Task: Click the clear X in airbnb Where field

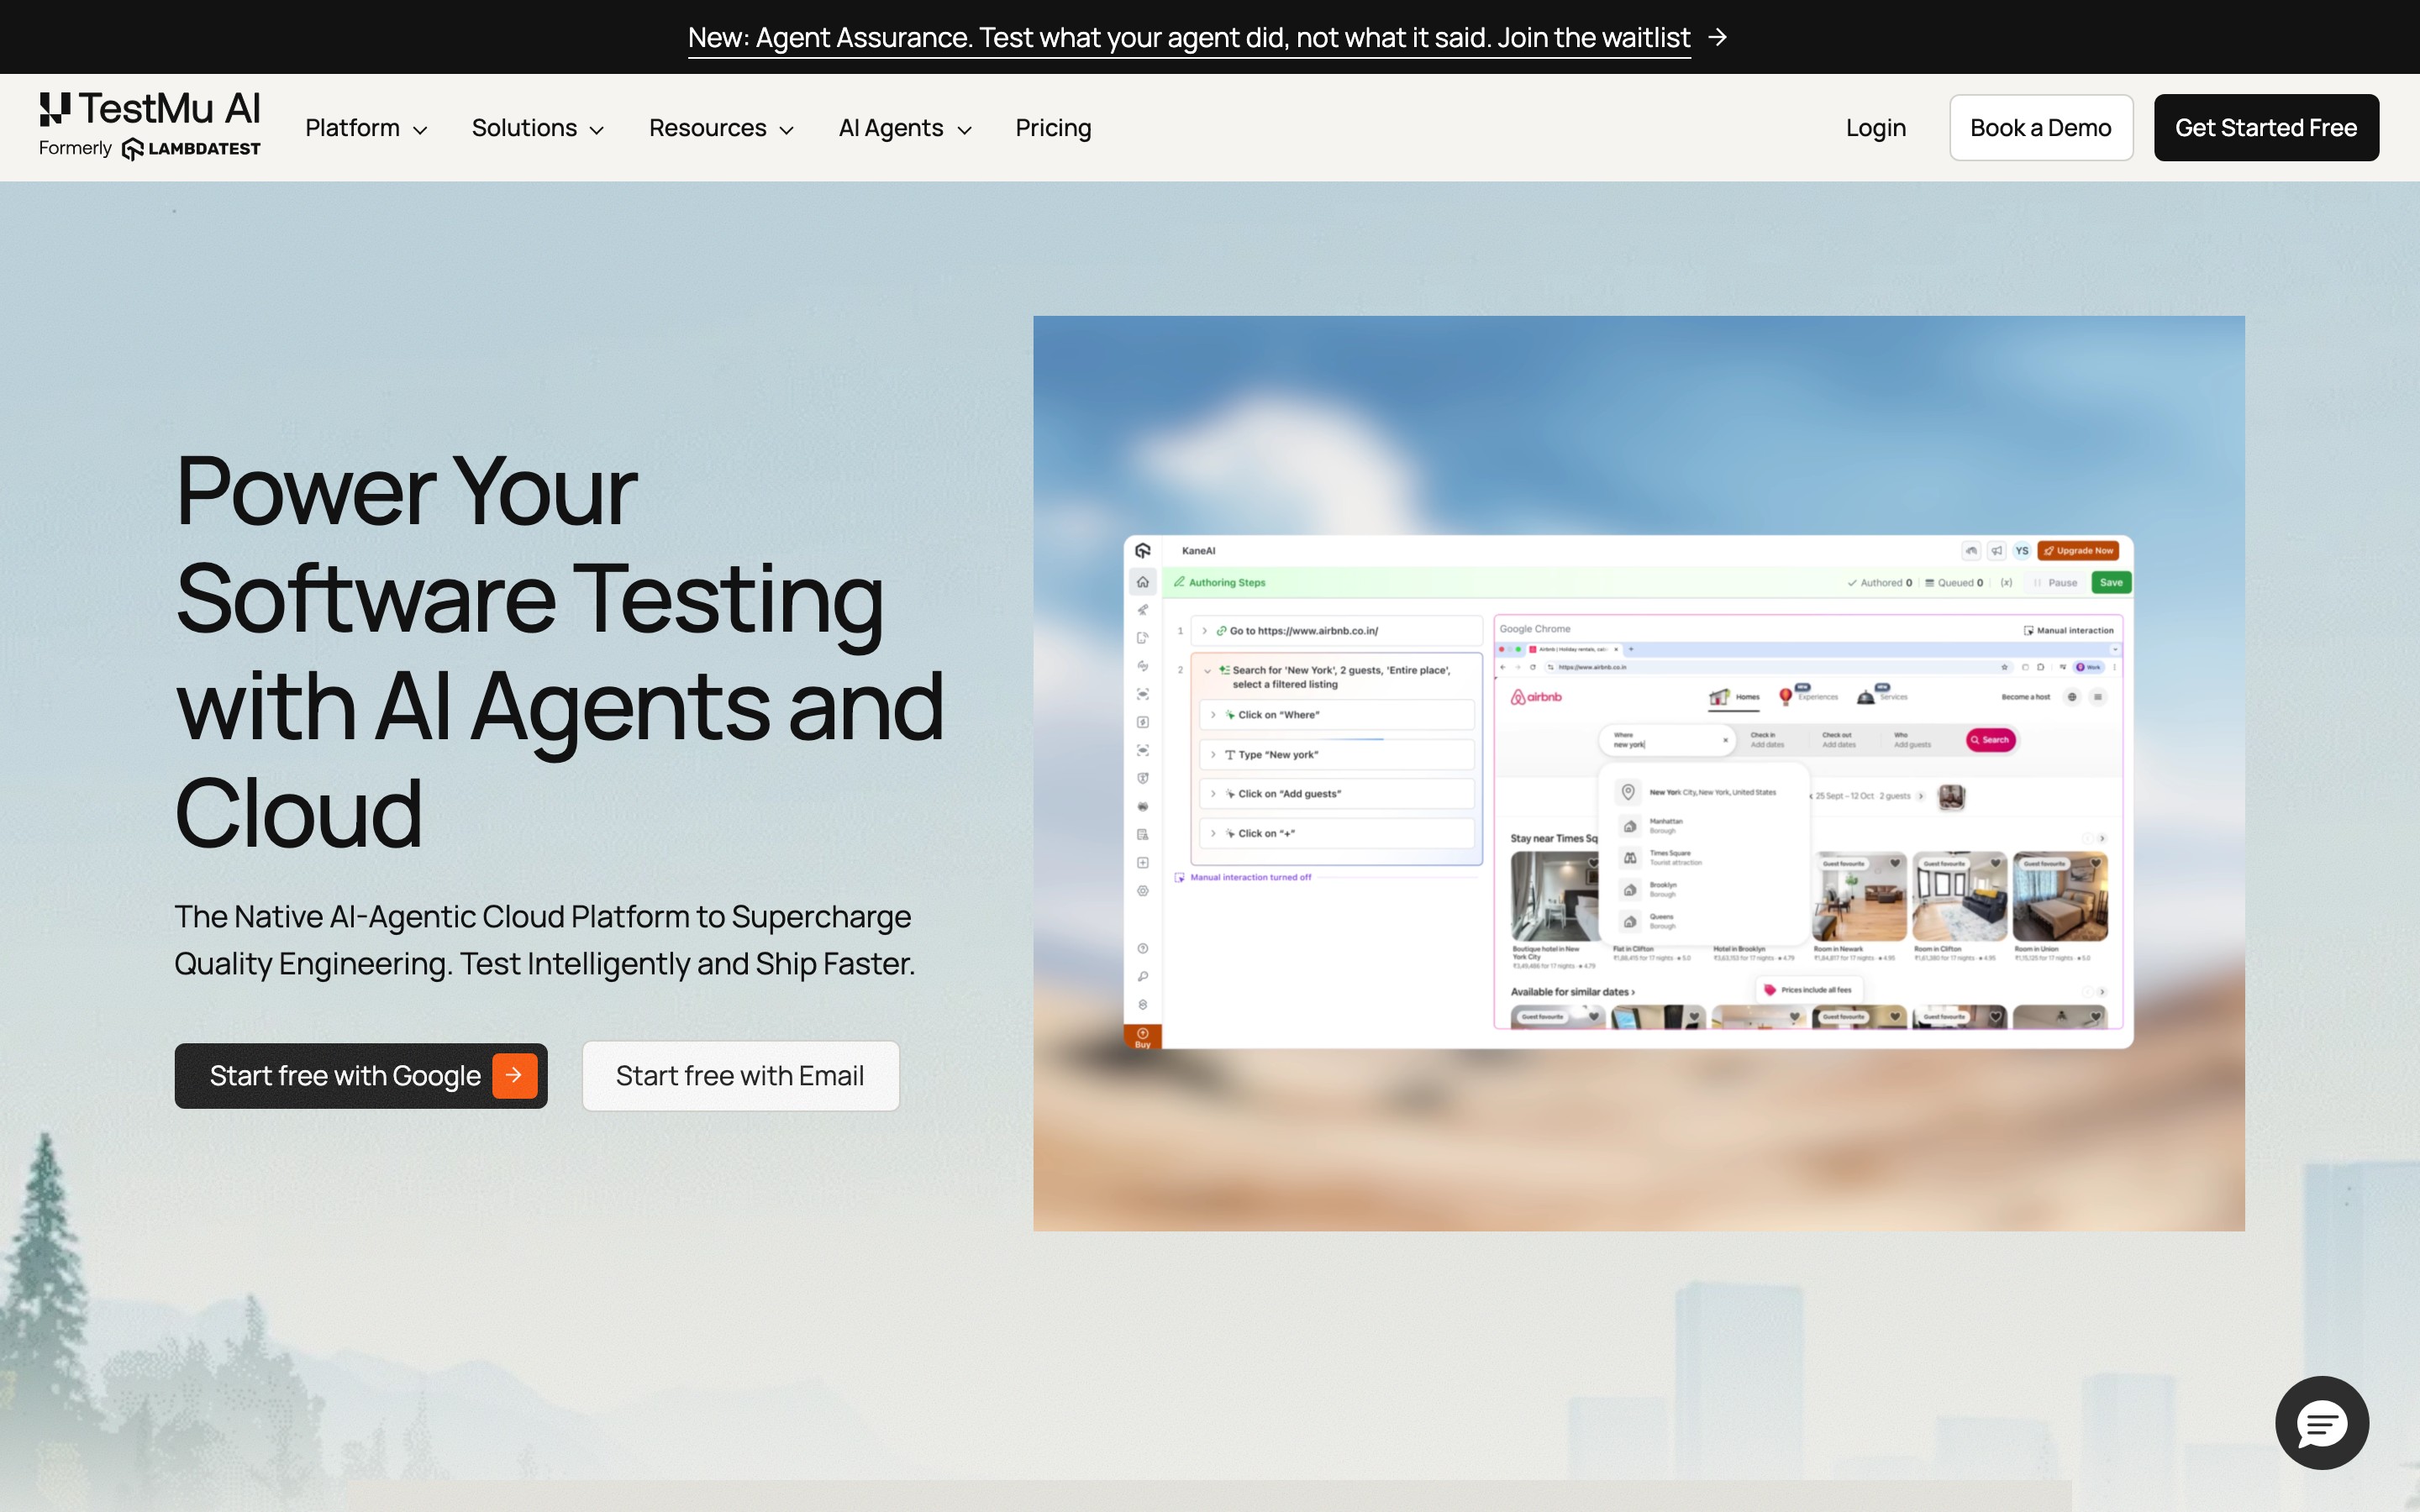Action: 1725,740
